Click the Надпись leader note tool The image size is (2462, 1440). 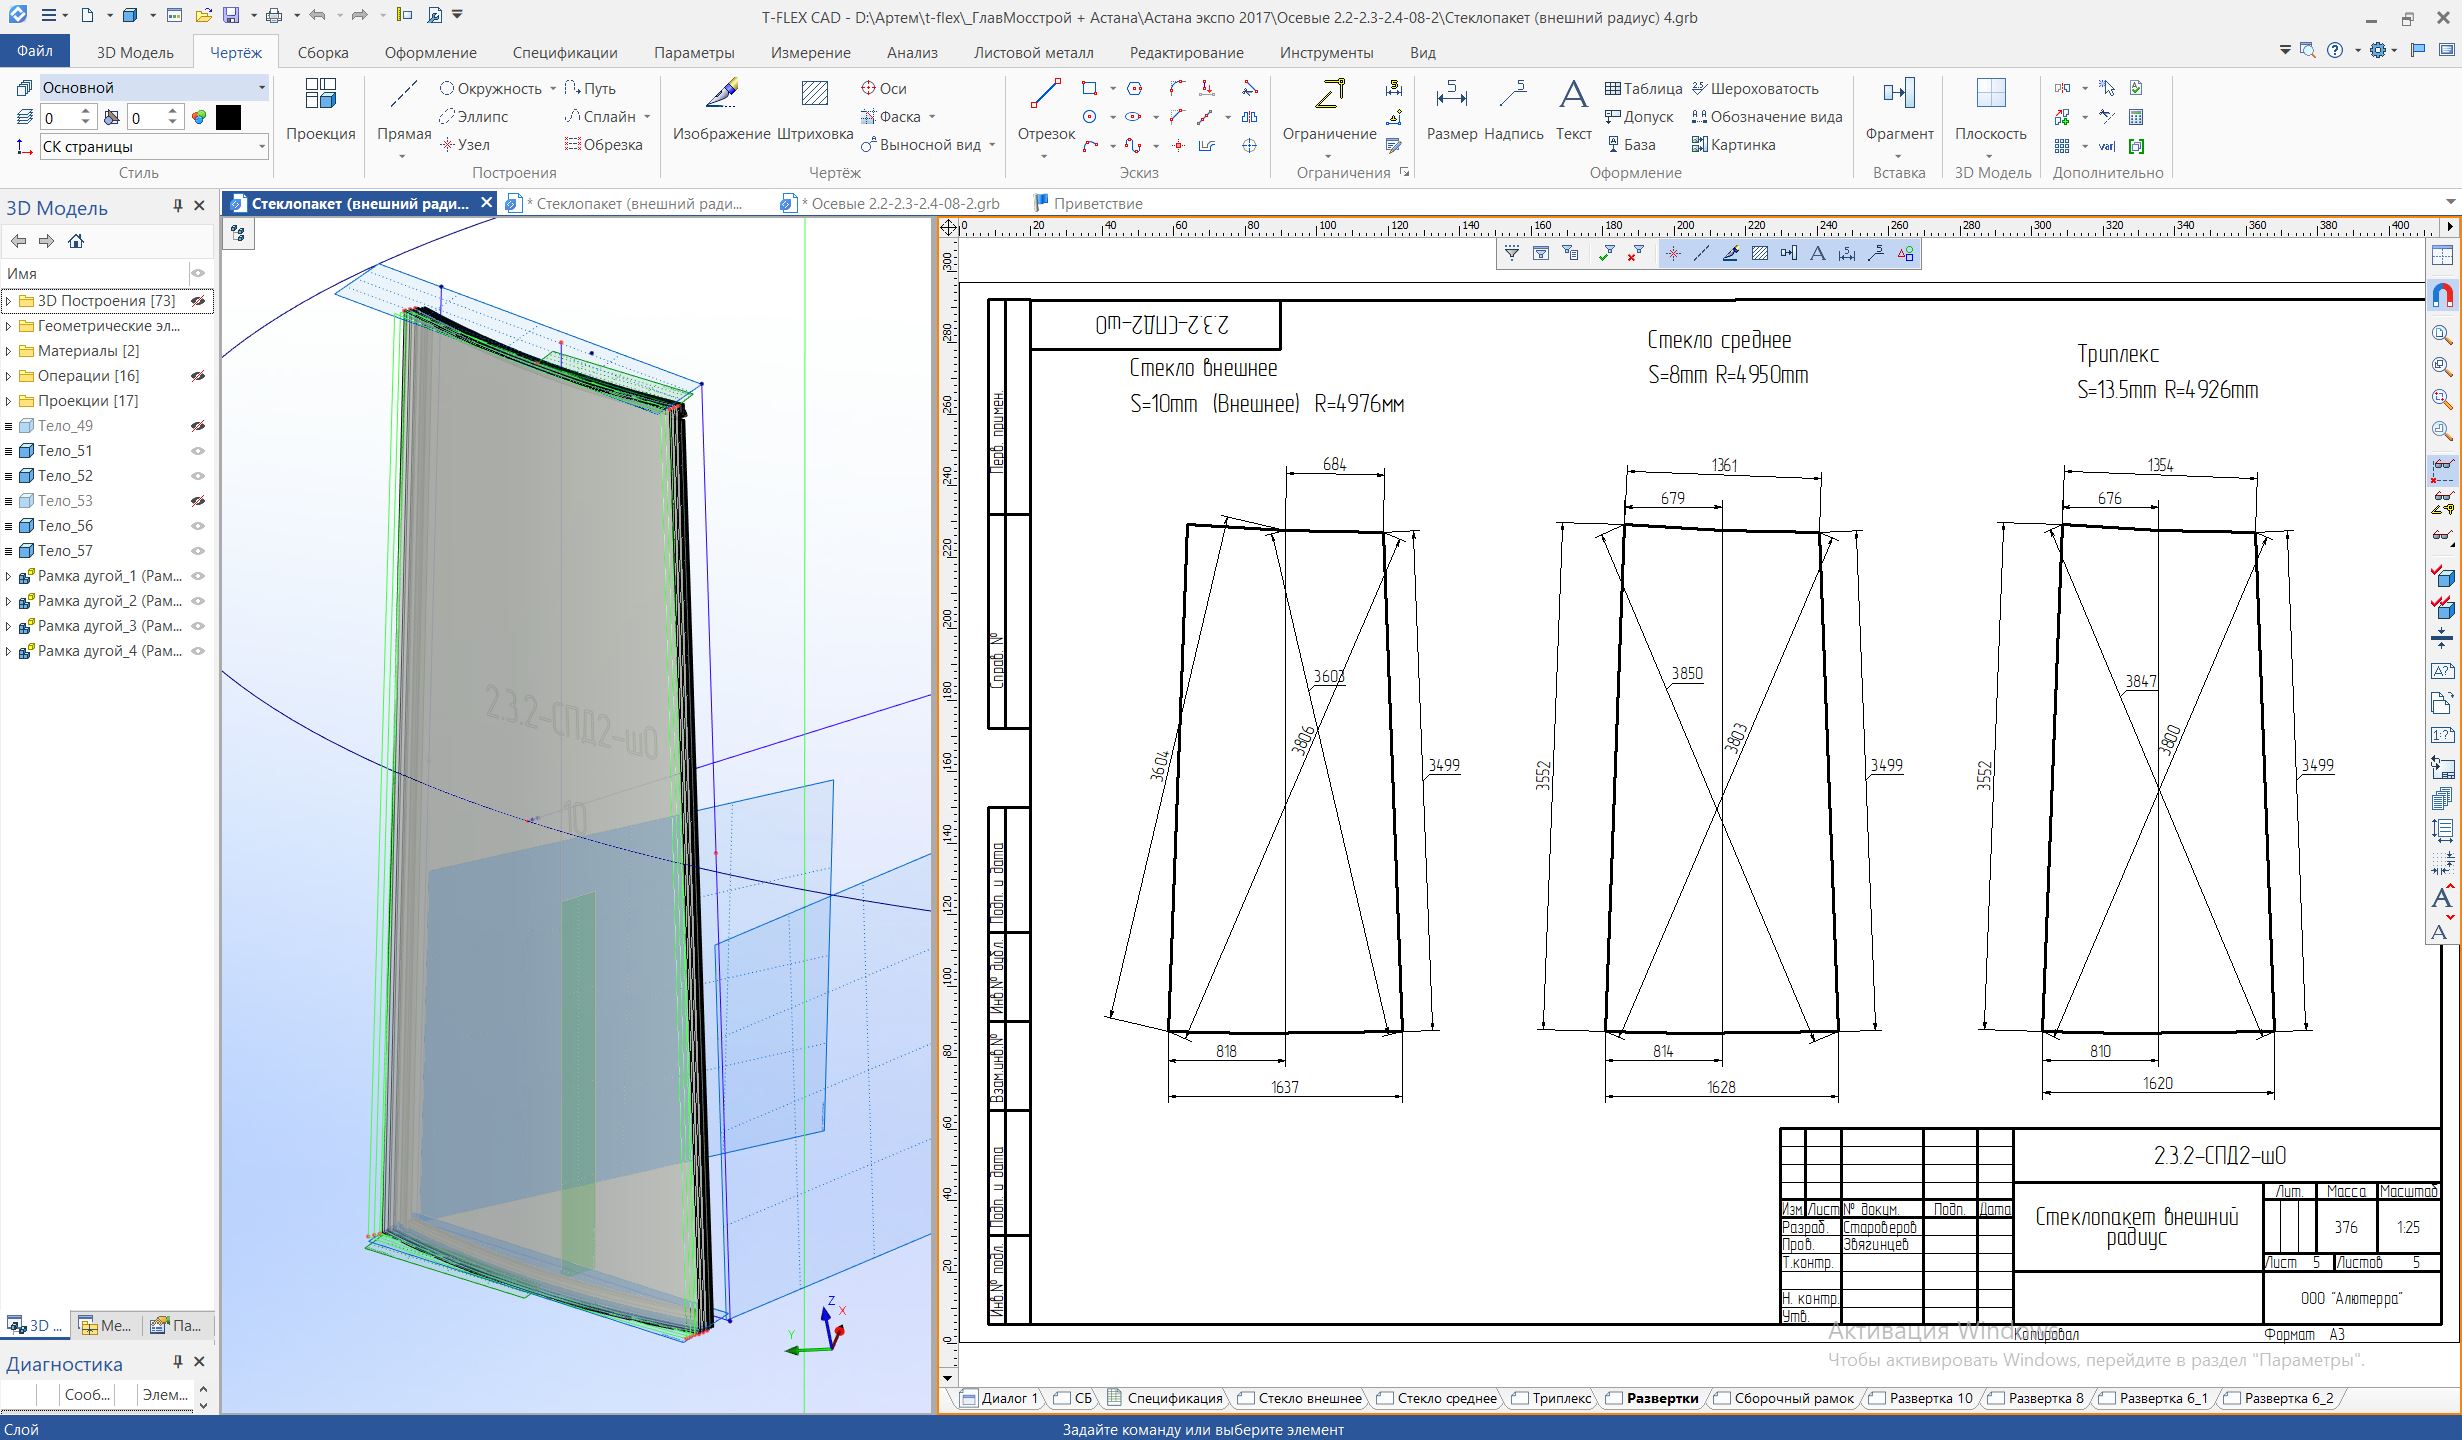click(x=1513, y=110)
